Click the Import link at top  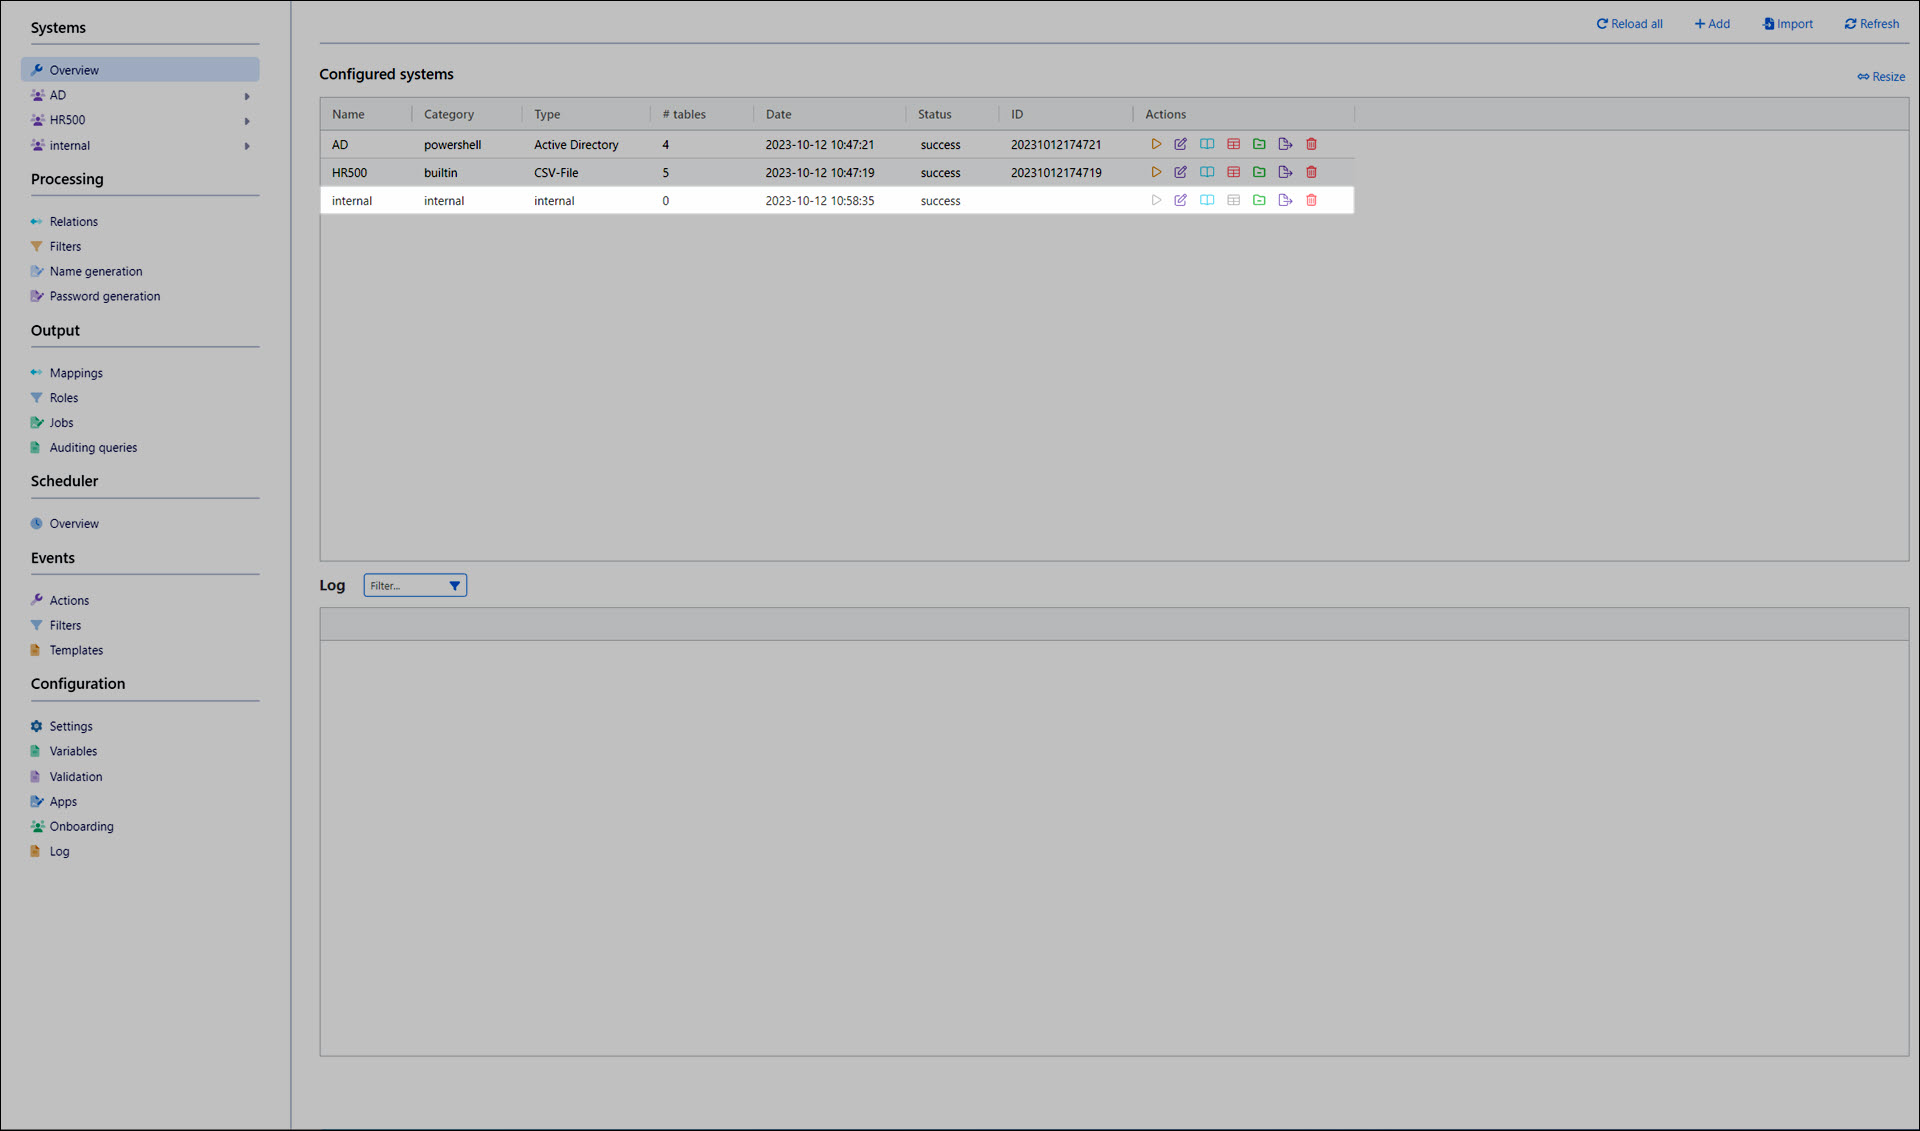coord(1788,24)
